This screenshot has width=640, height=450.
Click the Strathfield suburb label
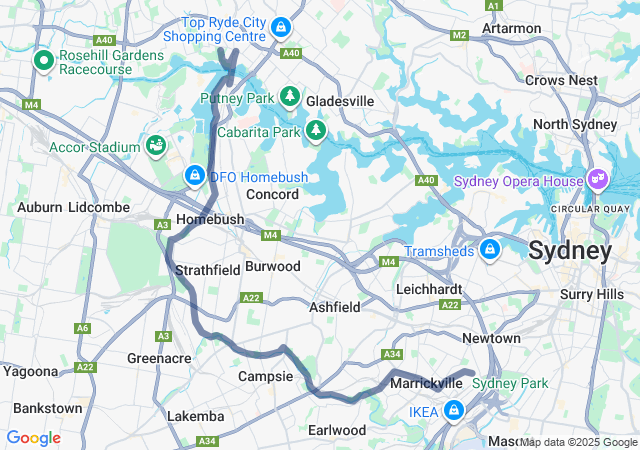[x=207, y=270]
